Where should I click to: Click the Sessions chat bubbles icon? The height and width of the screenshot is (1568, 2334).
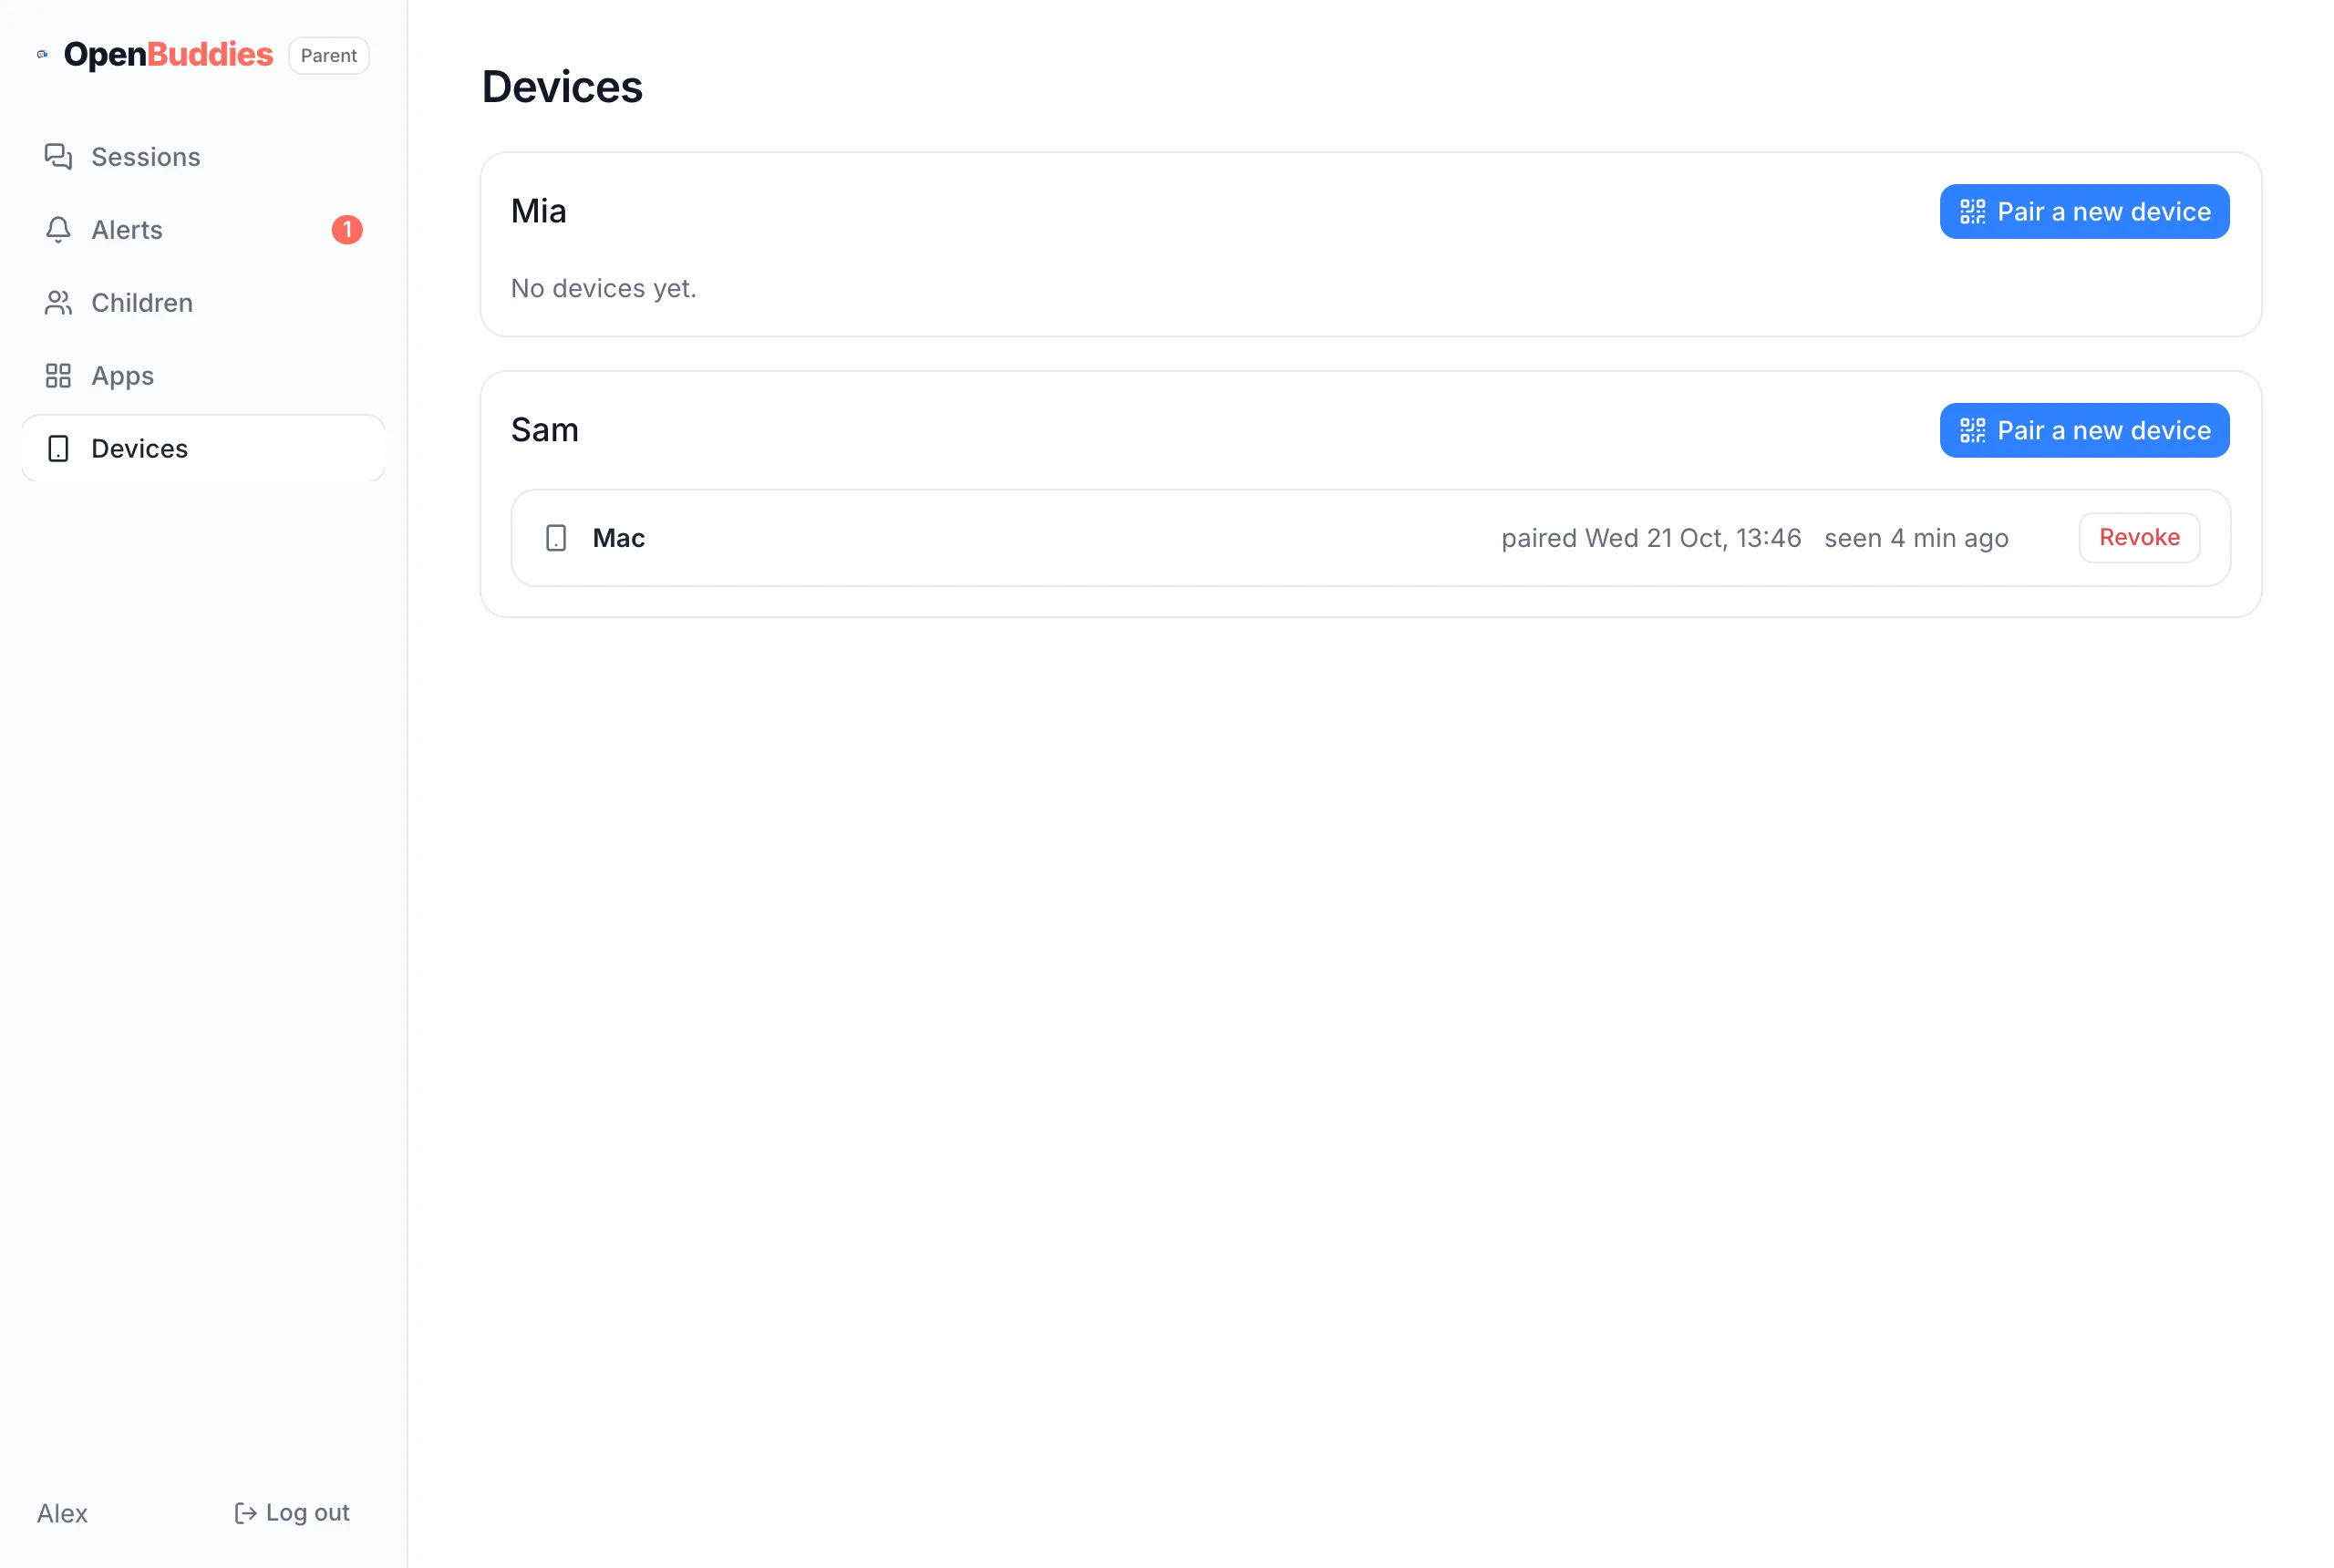pos(58,157)
